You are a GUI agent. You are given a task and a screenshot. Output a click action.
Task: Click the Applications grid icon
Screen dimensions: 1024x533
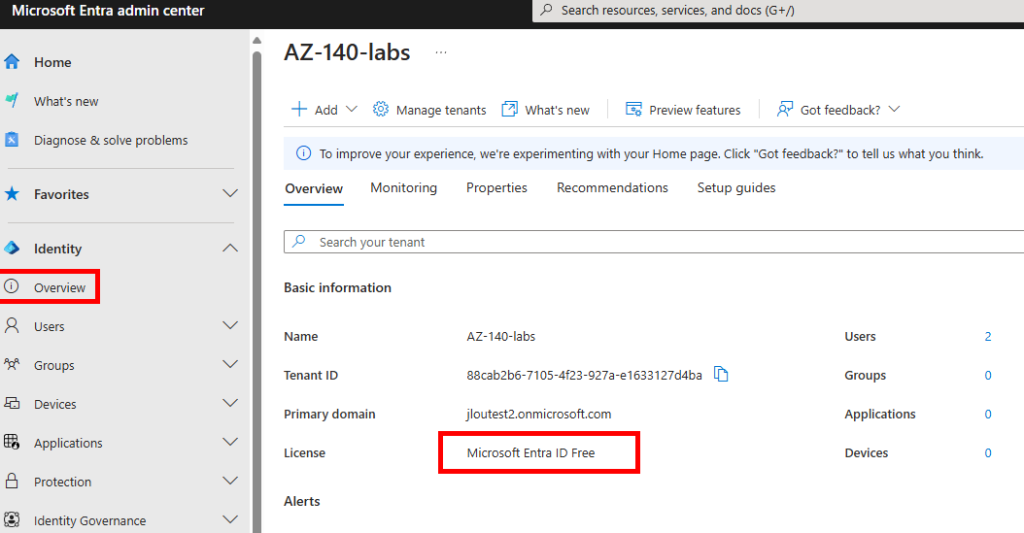pos(12,442)
